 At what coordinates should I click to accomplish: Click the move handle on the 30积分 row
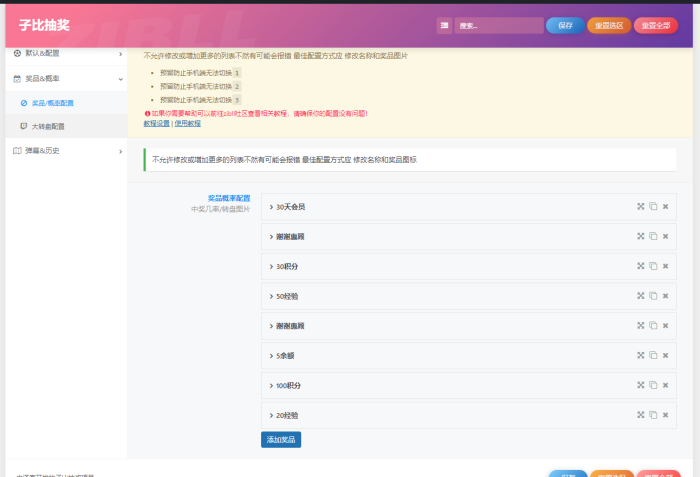(x=641, y=266)
